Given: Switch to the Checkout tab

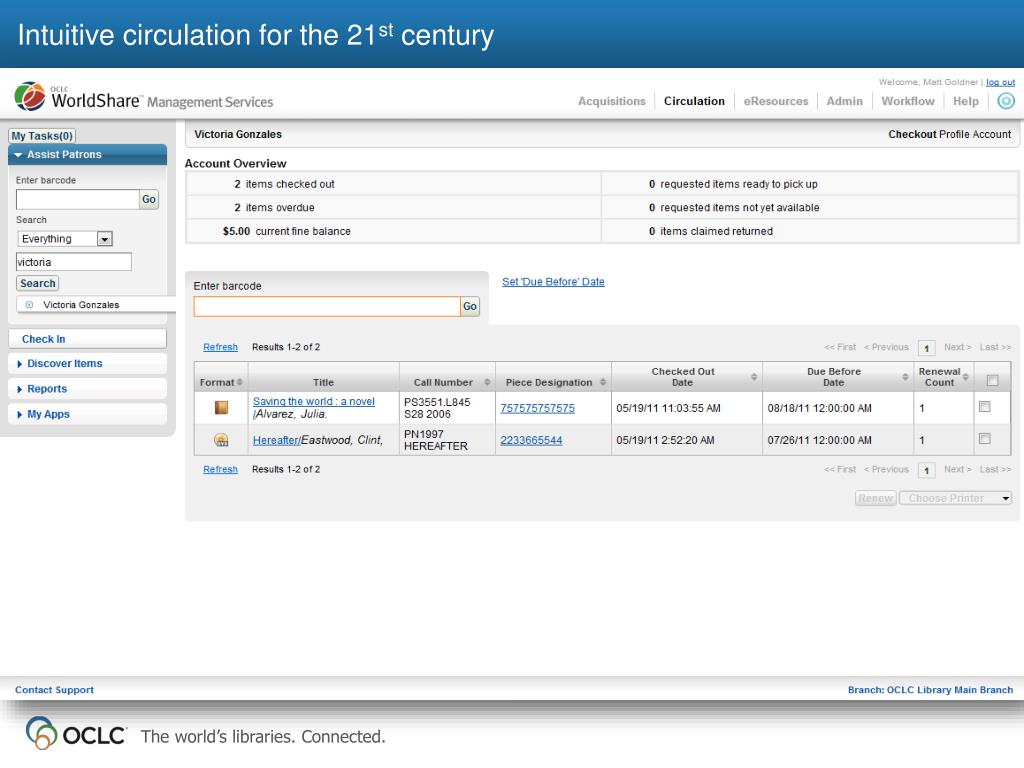Looking at the screenshot, I should (x=912, y=134).
